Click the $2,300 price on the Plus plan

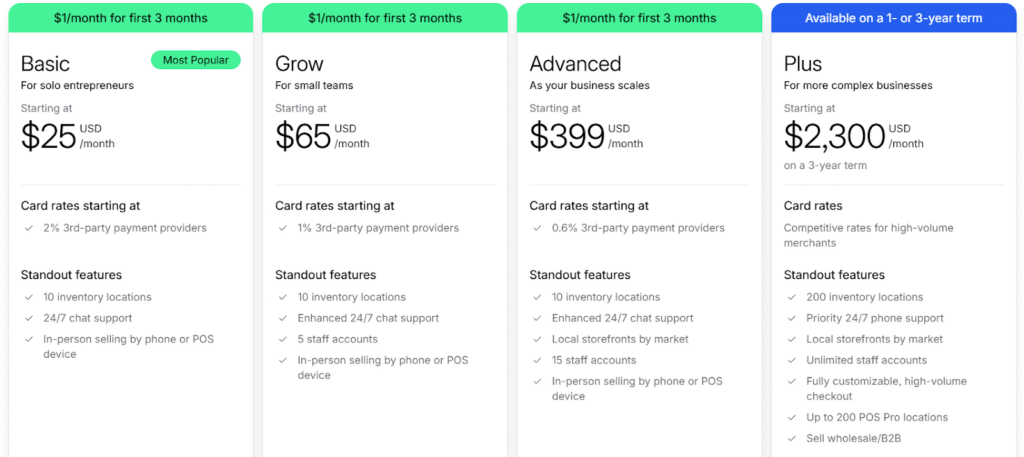pos(834,136)
